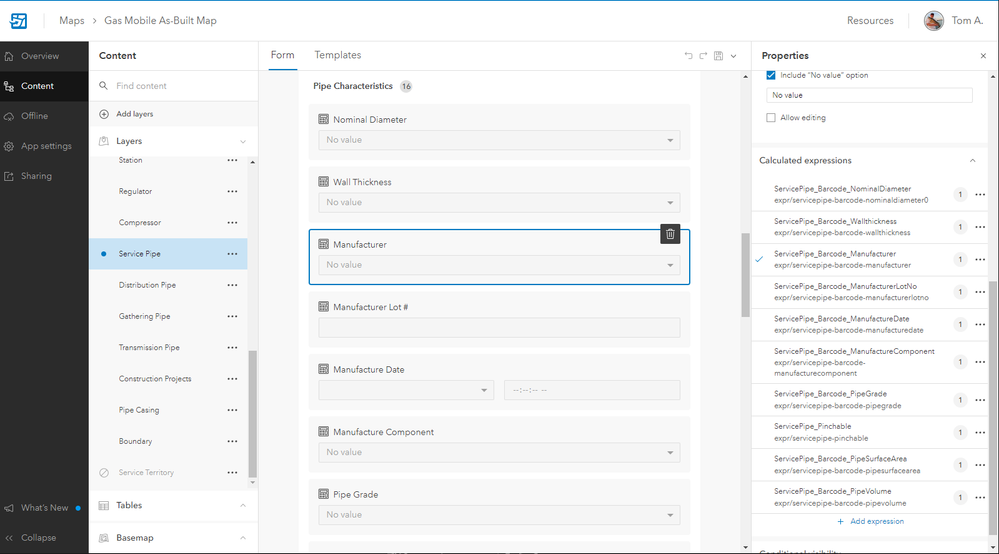This screenshot has width=999, height=554.
Task: Collapse the Calculated expressions section
Action: point(972,161)
